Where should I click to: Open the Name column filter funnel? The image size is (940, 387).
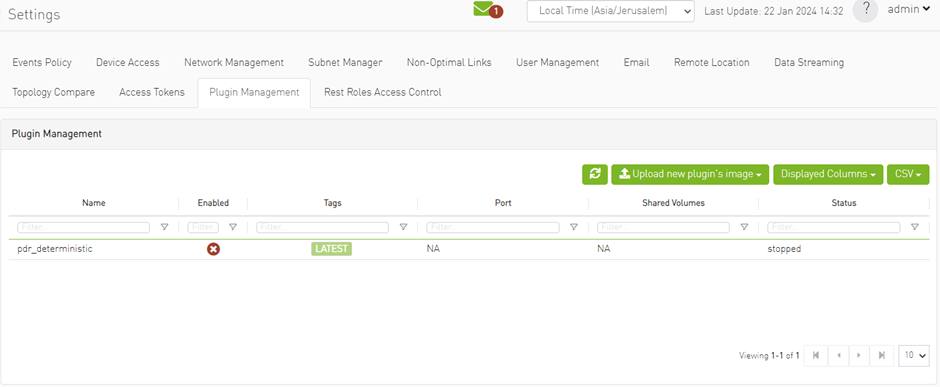tap(164, 228)
